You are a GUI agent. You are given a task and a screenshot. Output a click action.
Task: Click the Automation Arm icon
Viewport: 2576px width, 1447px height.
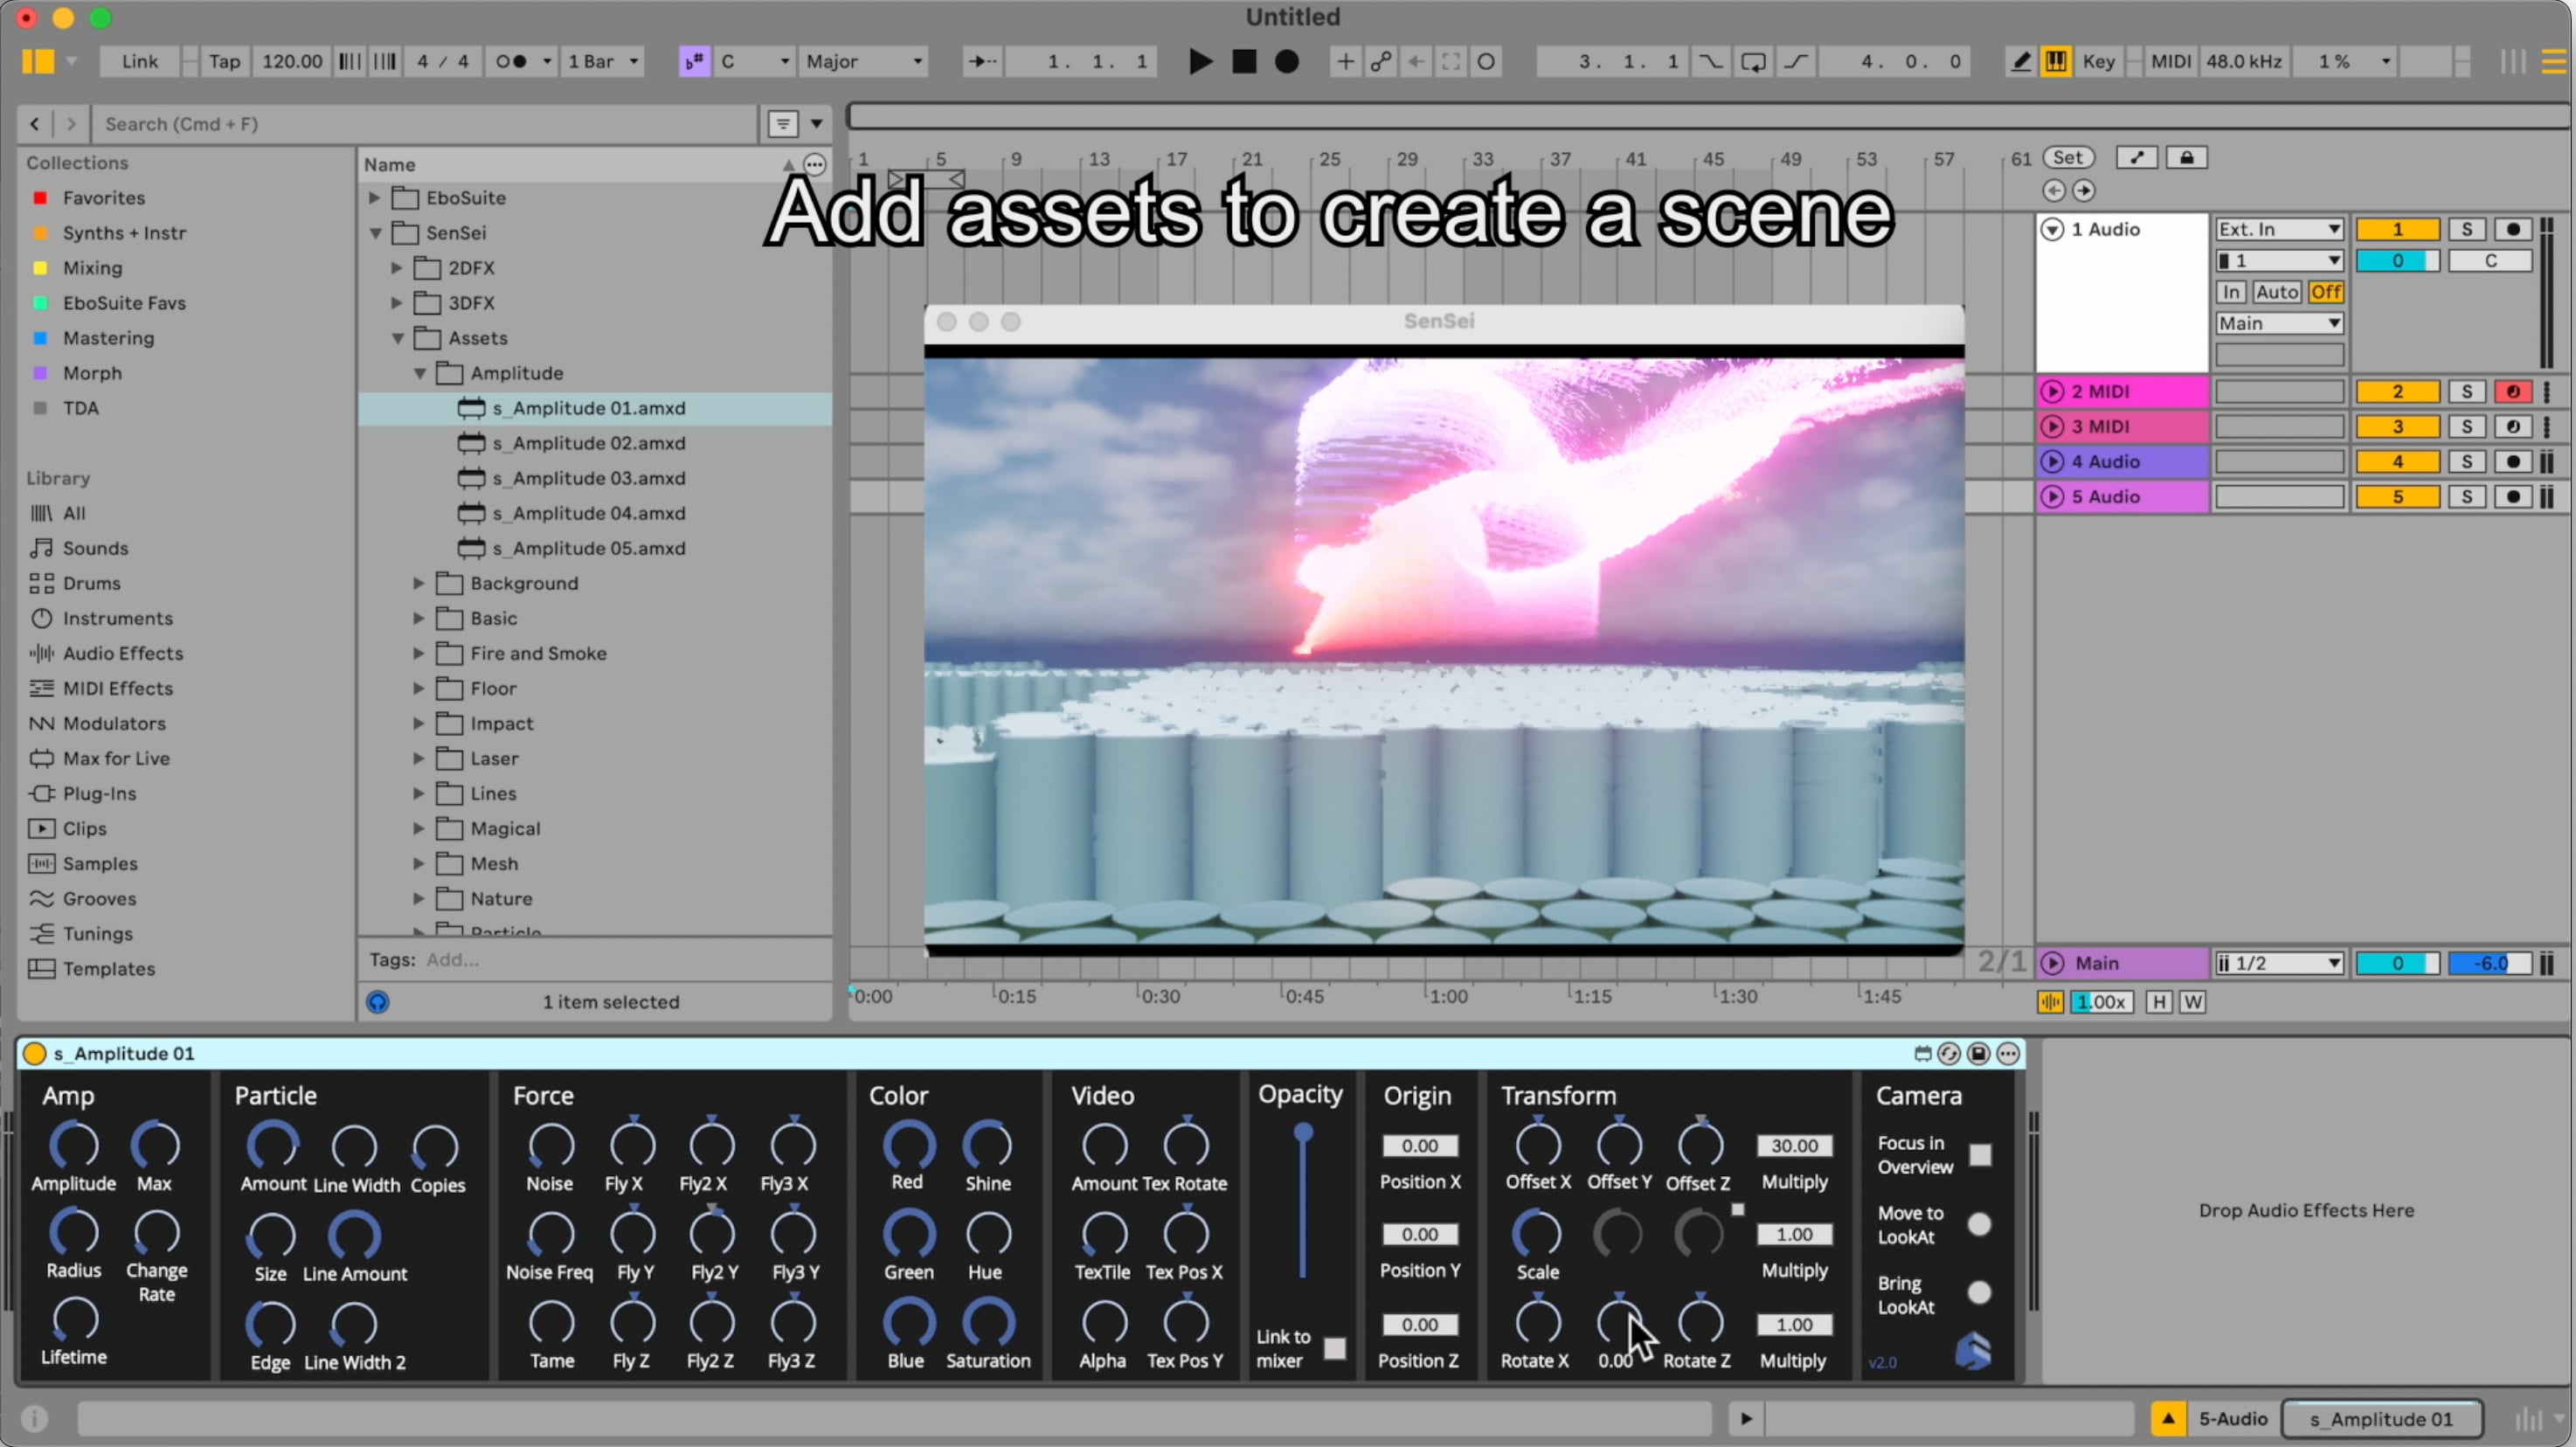1381,62
